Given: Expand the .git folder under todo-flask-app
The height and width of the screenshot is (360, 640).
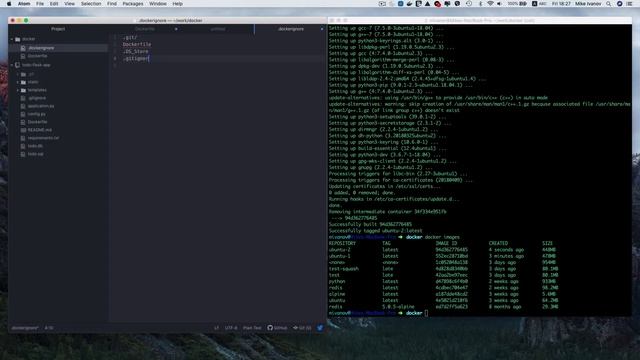Looking at the screenshot, I should 18,74.
